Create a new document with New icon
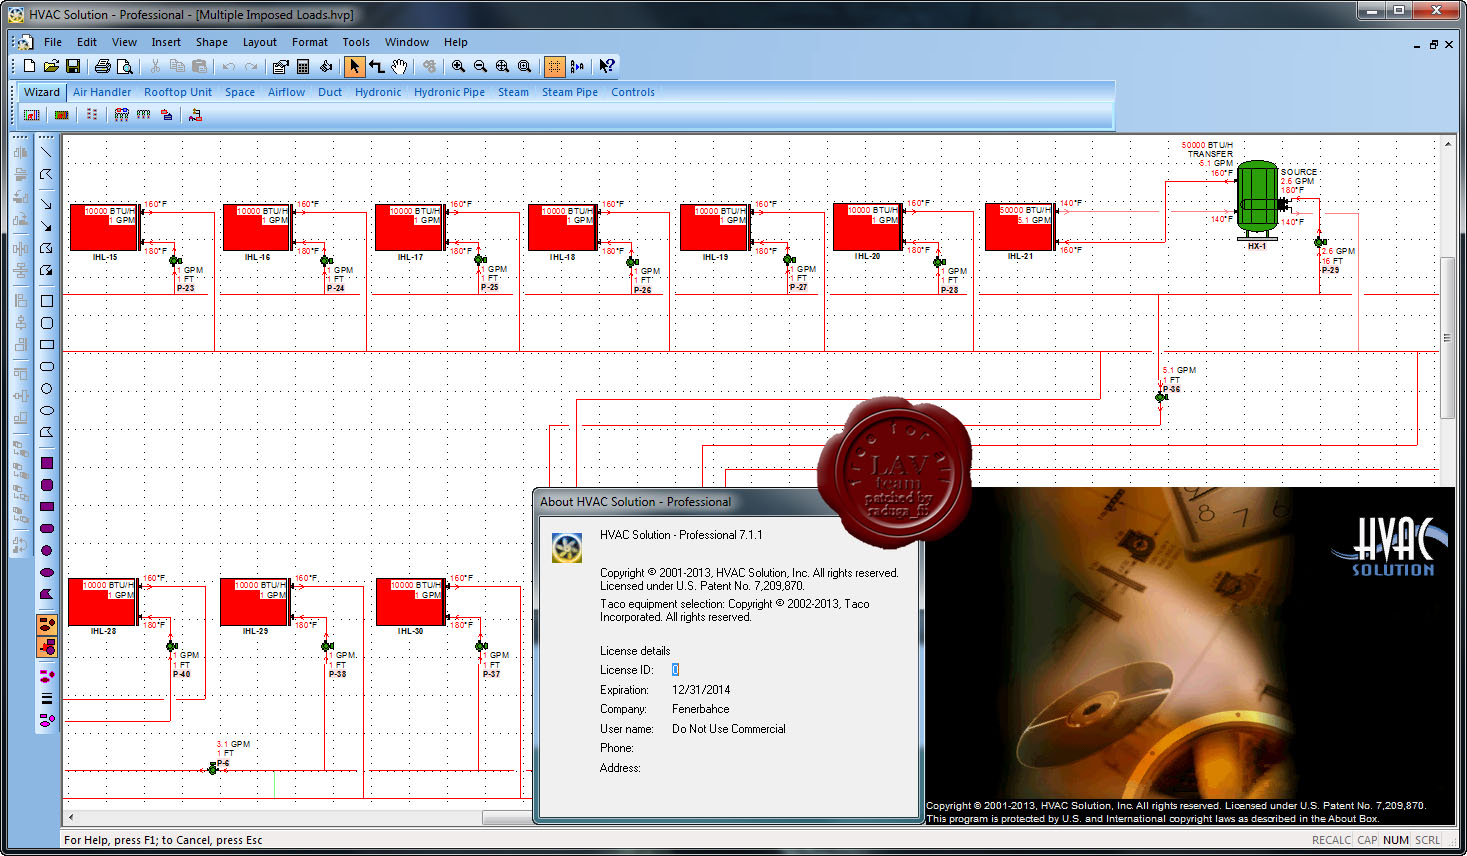Viewport: 1467px width, 856px height. 29,66
